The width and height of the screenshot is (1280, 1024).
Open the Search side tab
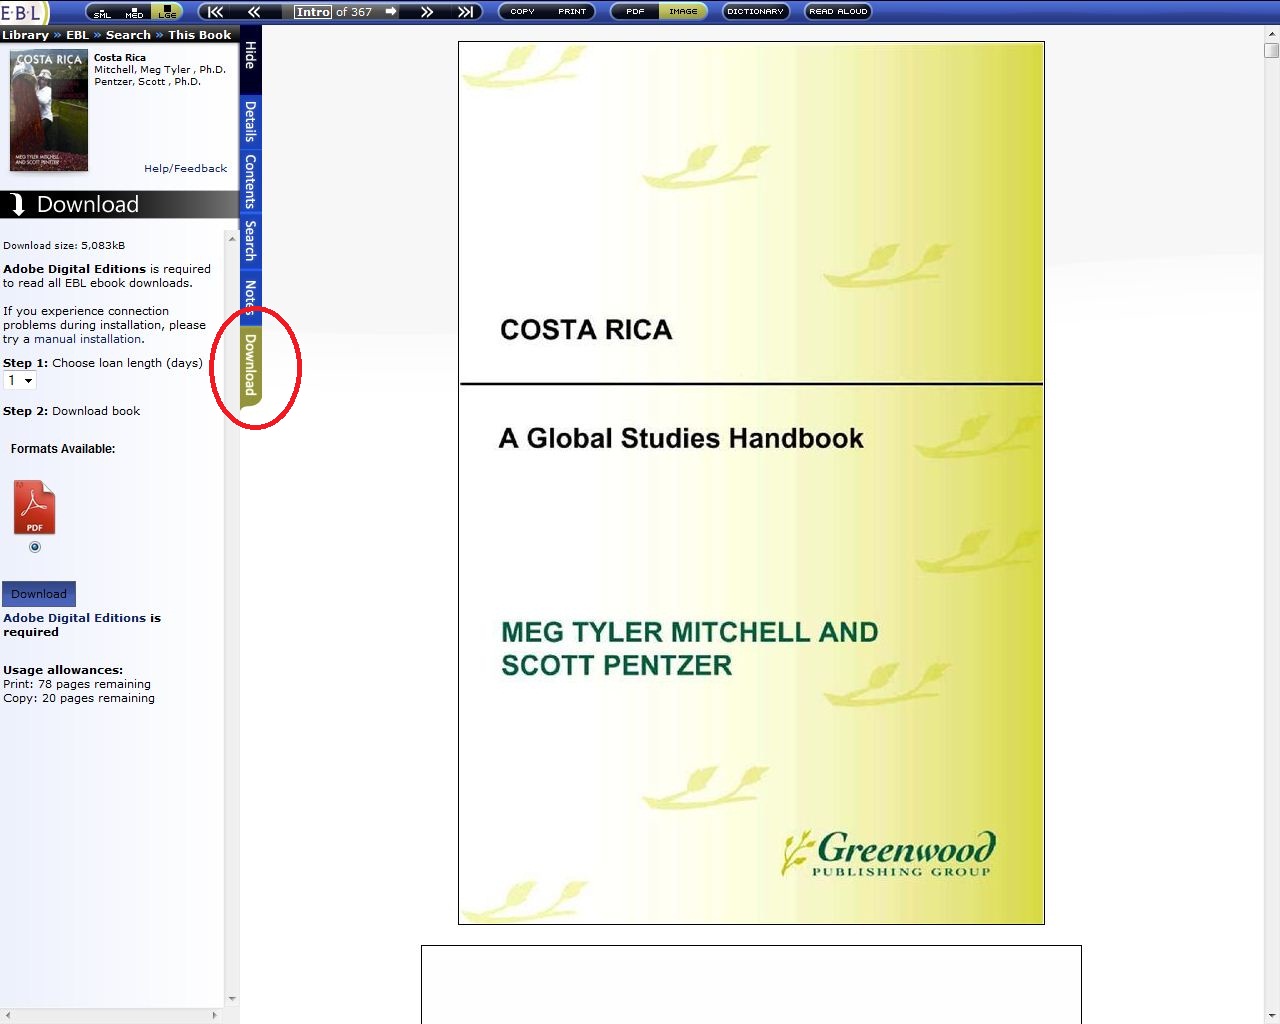pos(250,241)
